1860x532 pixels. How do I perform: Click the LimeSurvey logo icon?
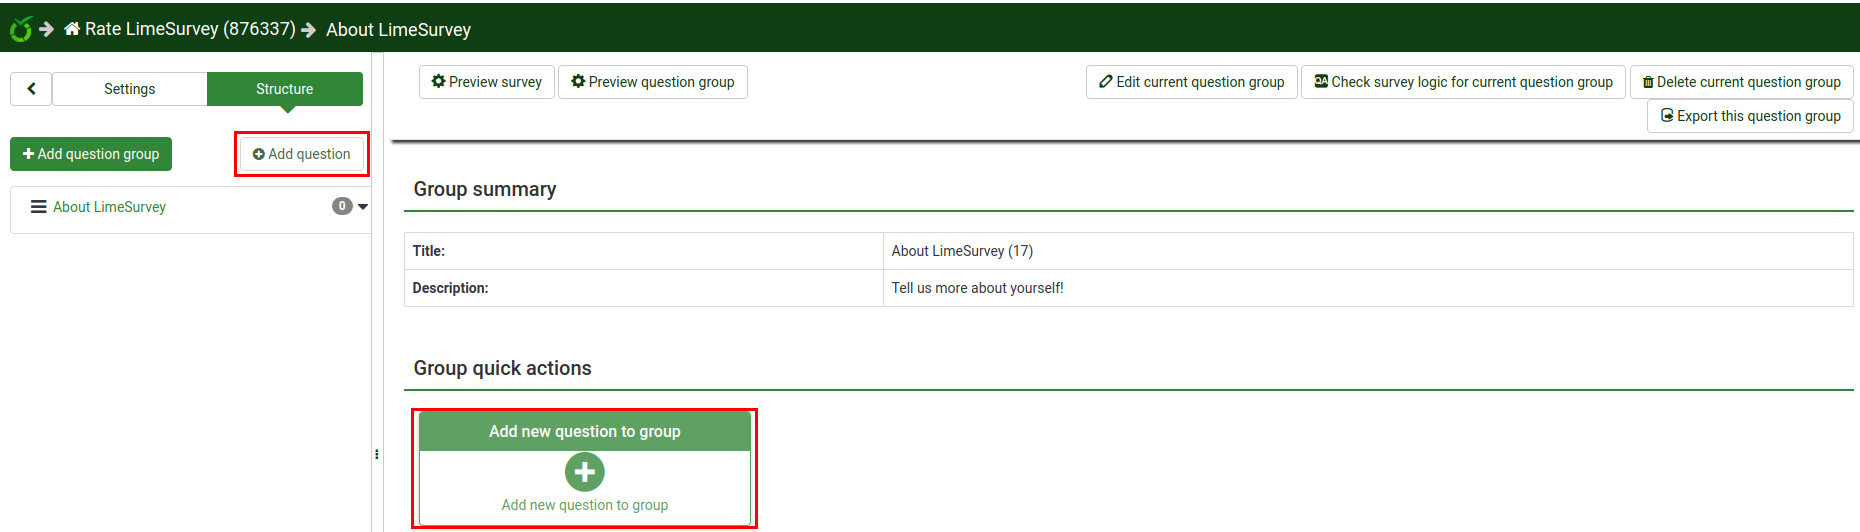[x=21, y=29]
